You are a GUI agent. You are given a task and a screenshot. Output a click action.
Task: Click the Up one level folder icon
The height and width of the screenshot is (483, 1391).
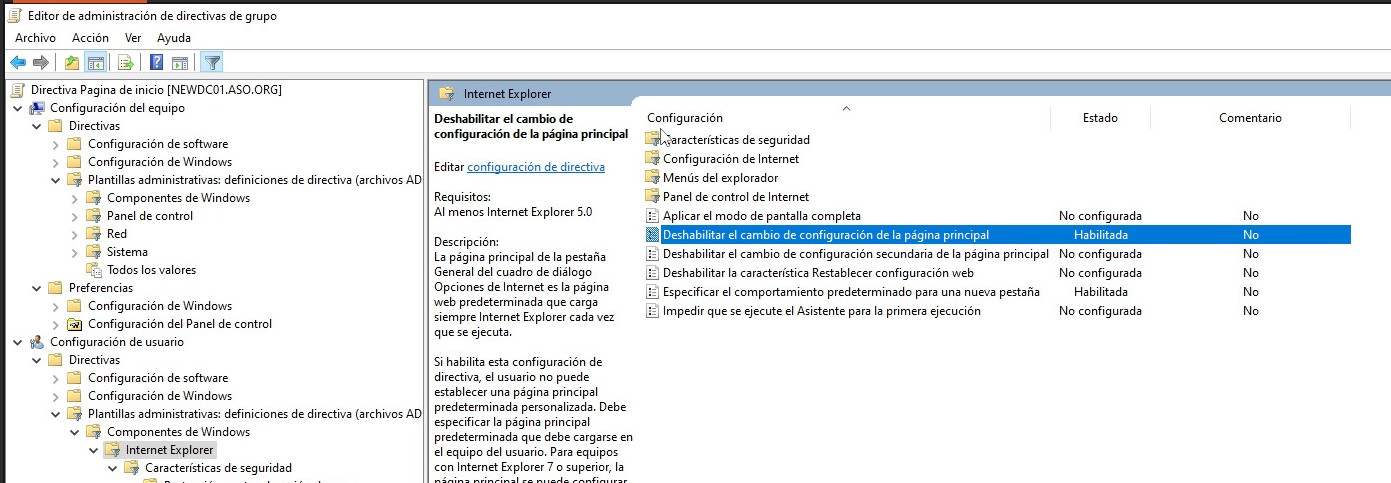pos(71,63)
